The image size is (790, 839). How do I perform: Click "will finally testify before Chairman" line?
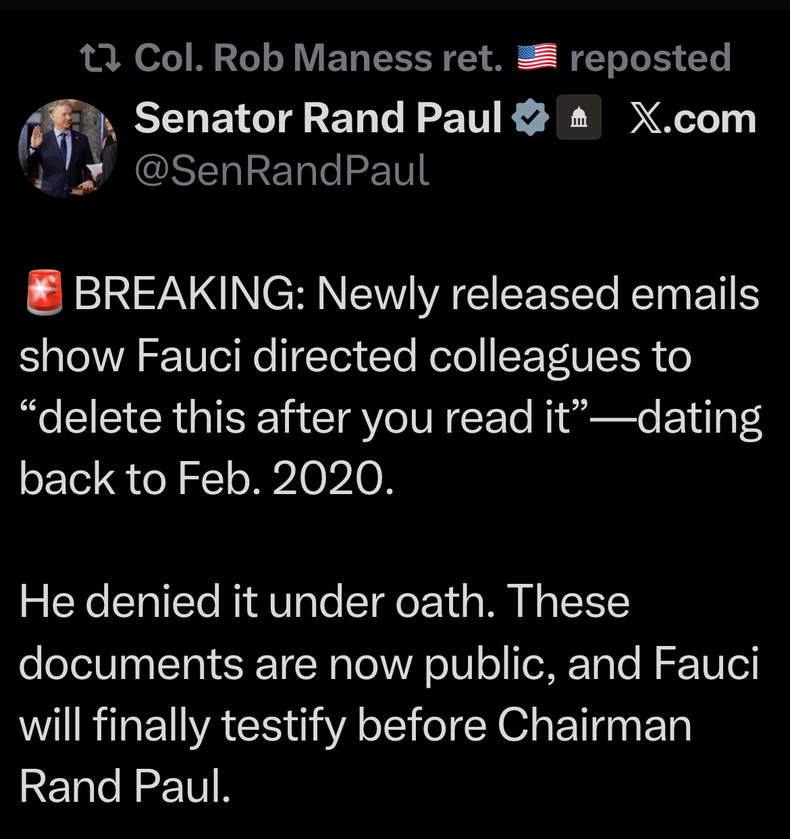tap(355, 726)
